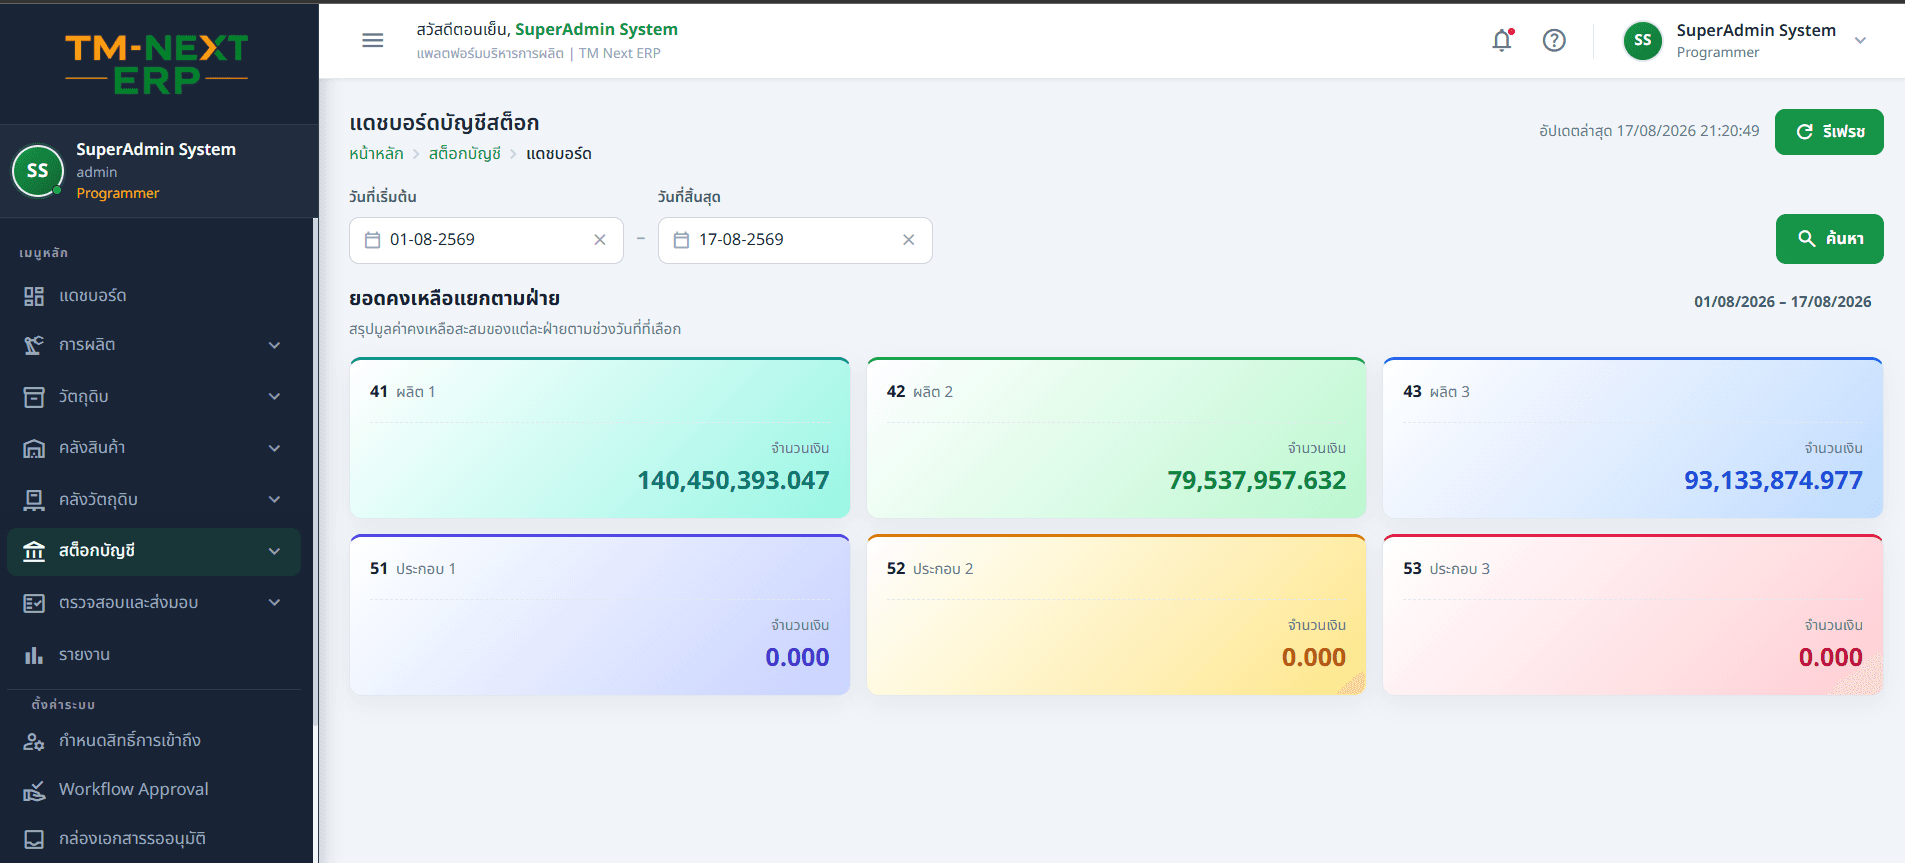Expand the คลังสินค้า submenu chevron

(275, 448)
